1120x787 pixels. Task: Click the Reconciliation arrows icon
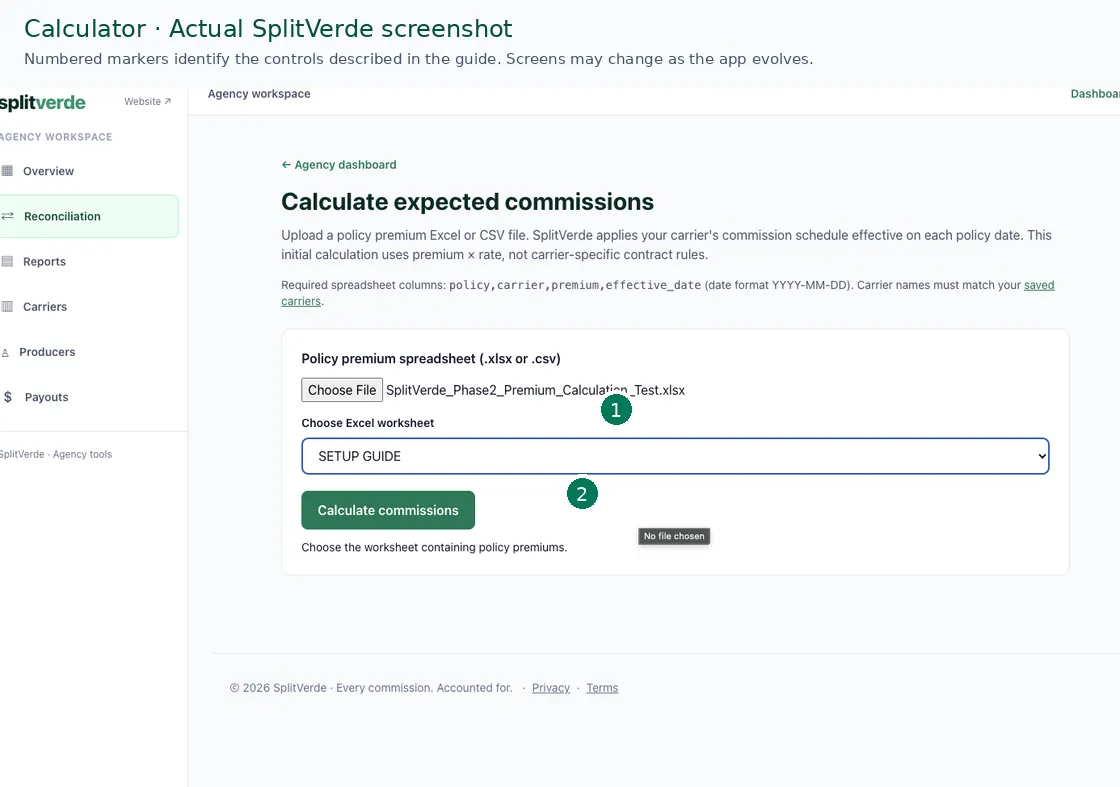coord(7,216)
